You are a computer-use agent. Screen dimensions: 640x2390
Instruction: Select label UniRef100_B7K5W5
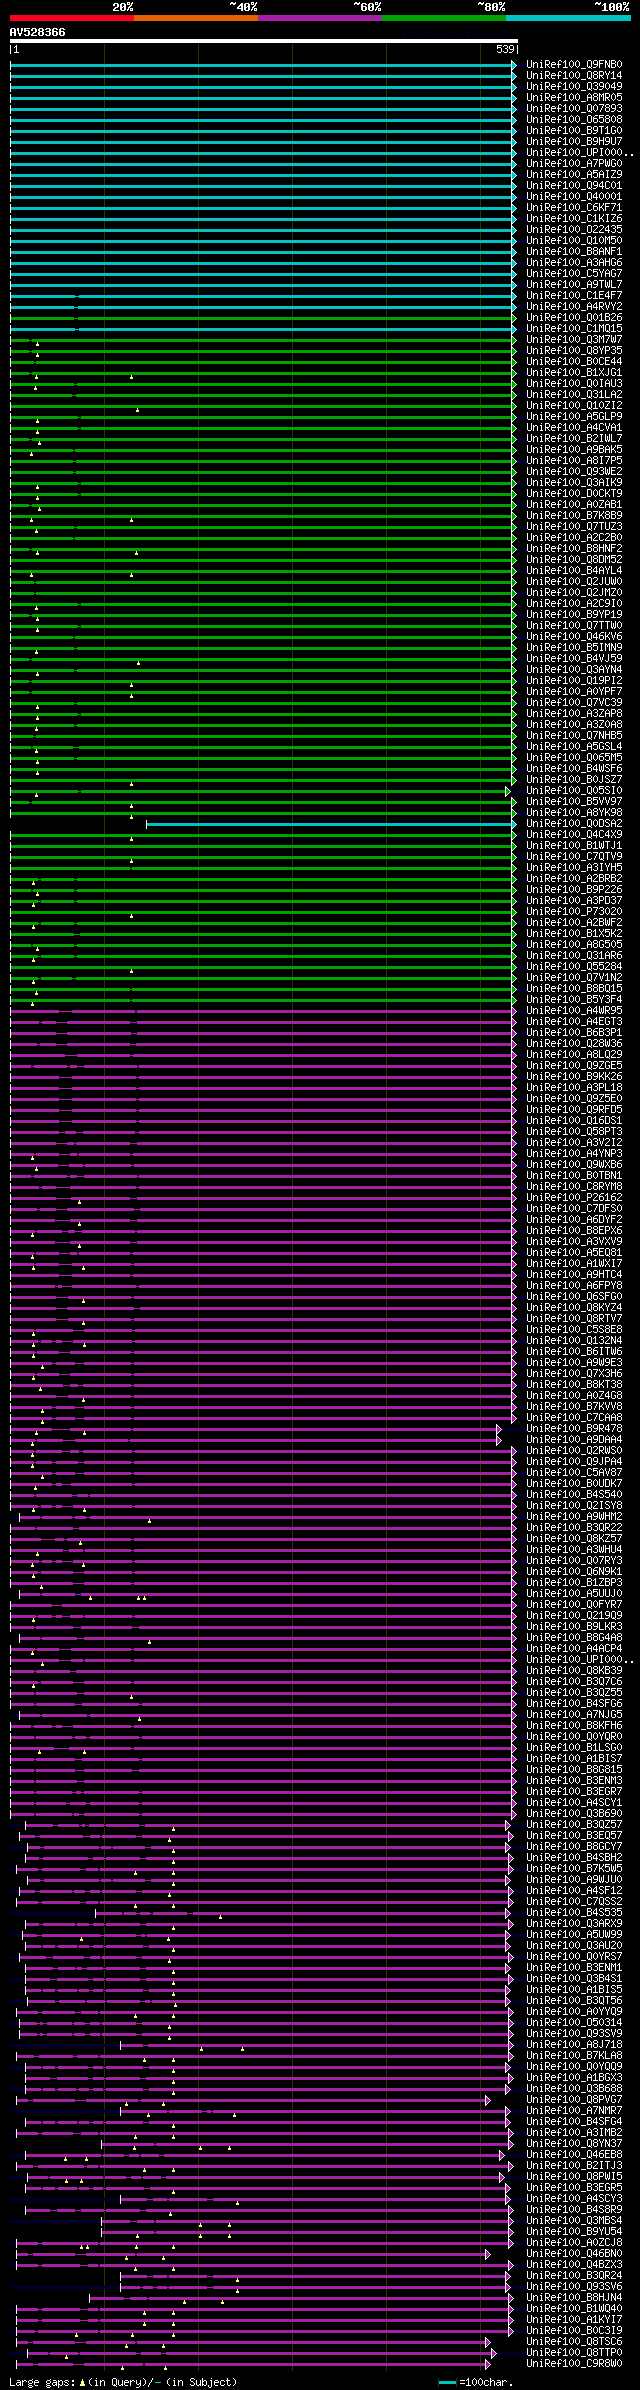coord(574,1869)
